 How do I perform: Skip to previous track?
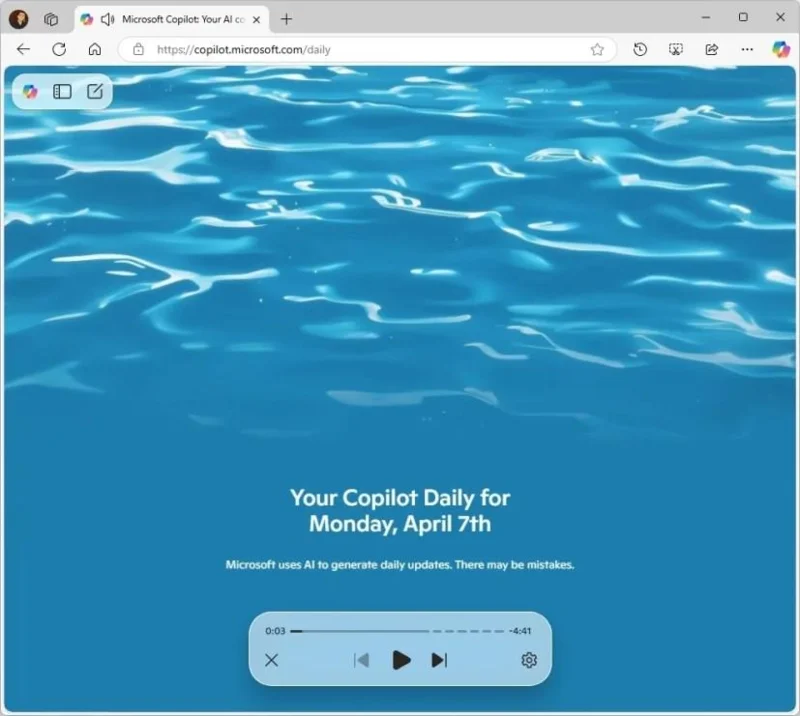tap(362, 660)
